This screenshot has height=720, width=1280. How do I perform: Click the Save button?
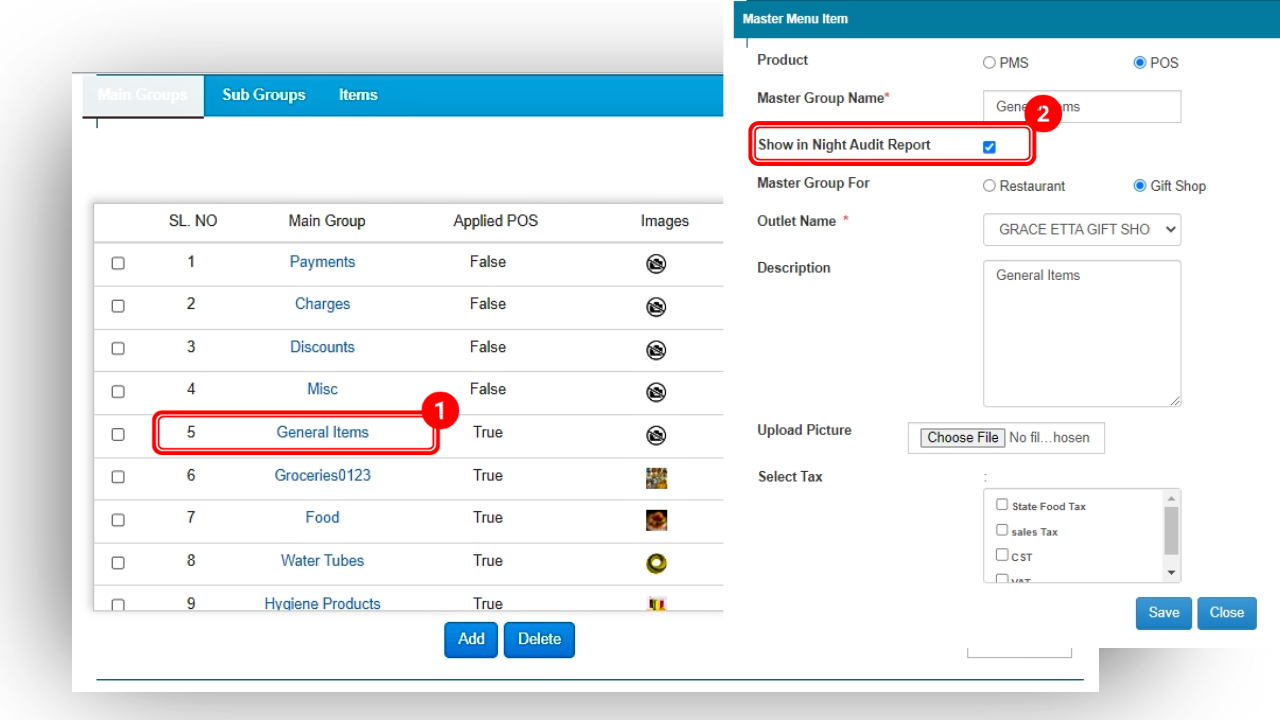point(1163,612)
